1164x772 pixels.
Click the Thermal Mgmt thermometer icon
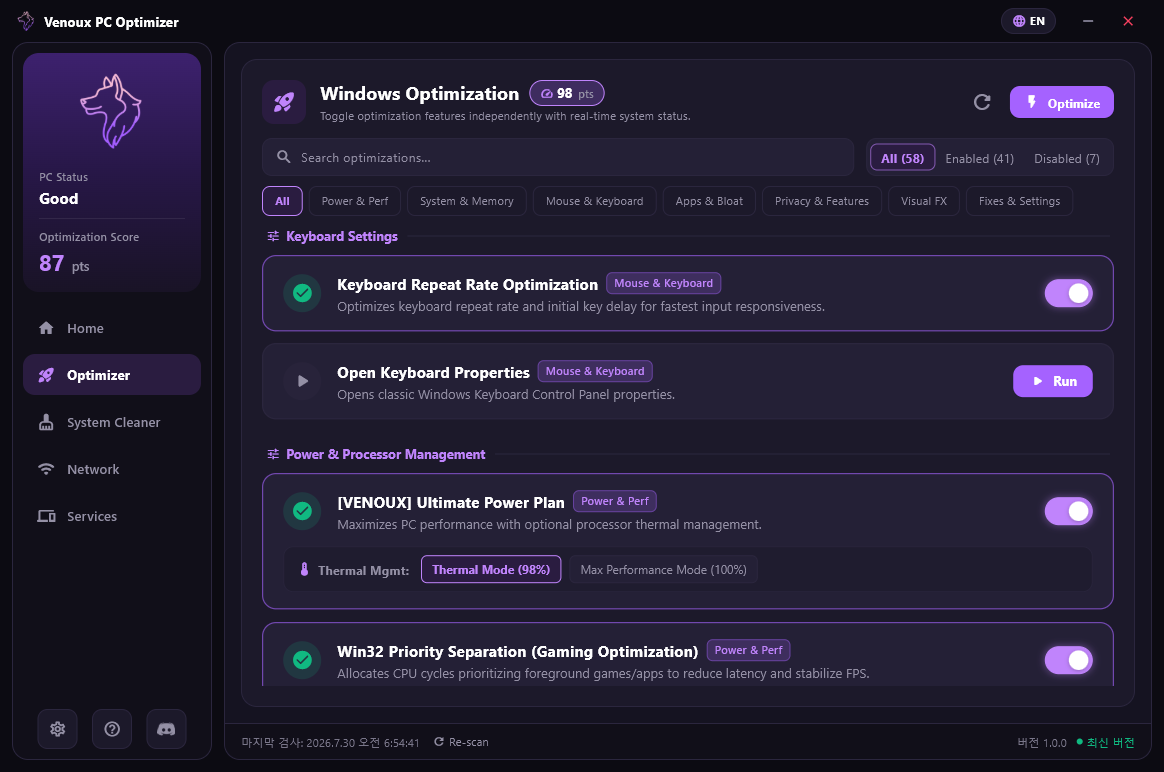click(304, 569)
